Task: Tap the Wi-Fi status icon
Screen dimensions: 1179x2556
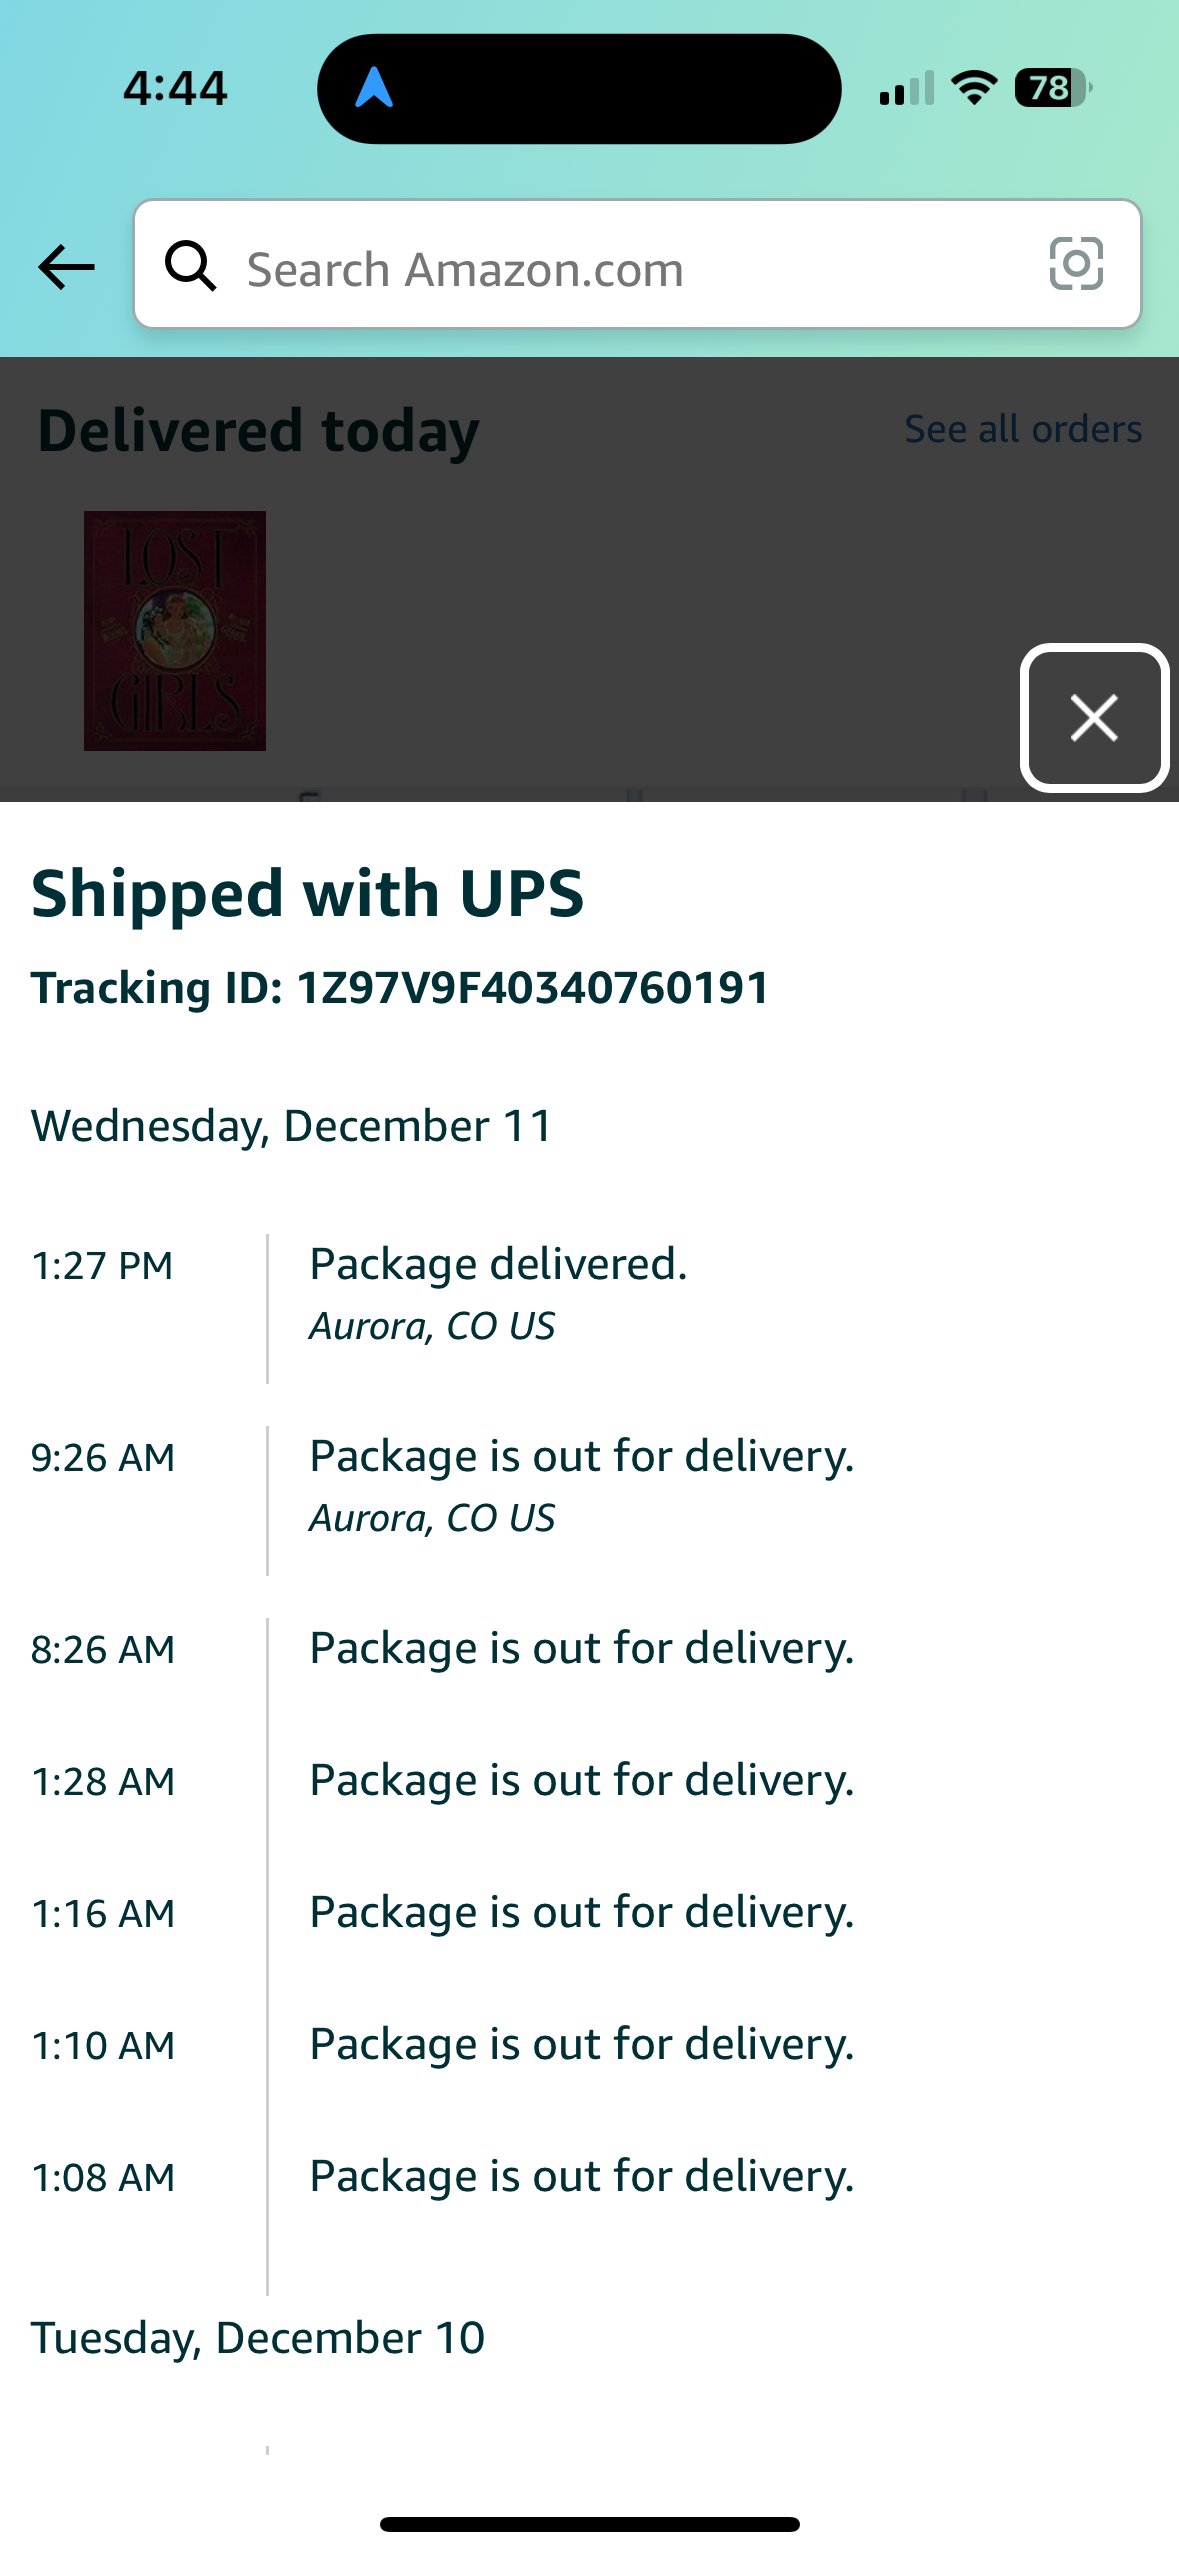Action: [974, 88]
